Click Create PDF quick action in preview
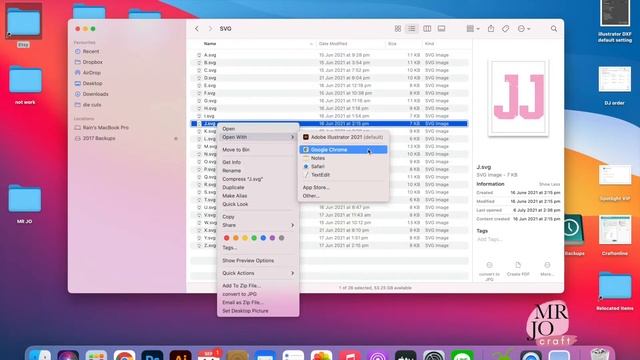The height and width of the screenshot is (360, 640). (x=518, y=269)
